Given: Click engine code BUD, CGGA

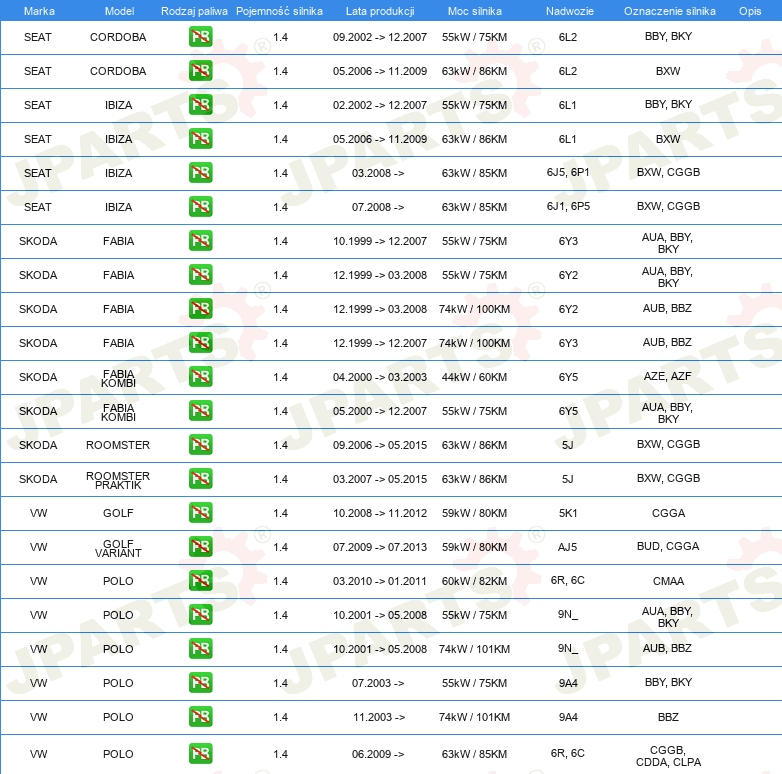Looking at the screenshot, I should click(x=668, y=546).
